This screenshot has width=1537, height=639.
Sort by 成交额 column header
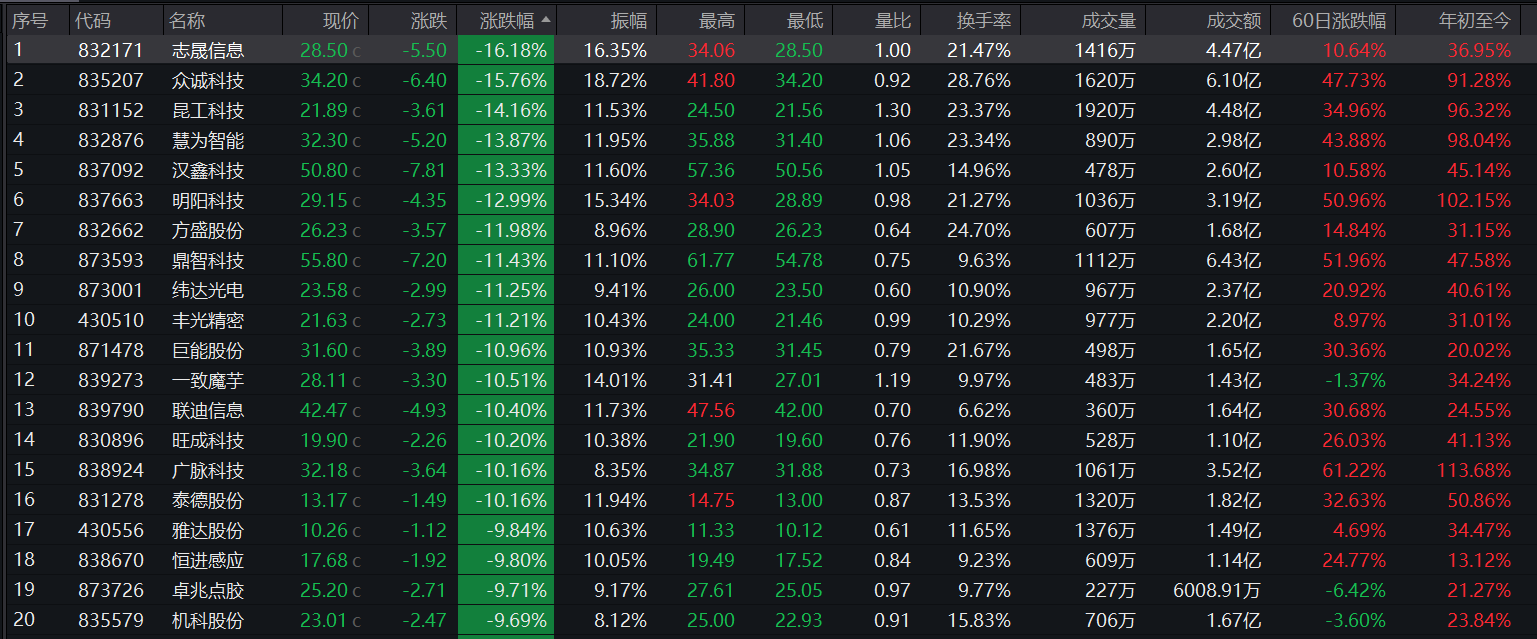coord(1234,21)
